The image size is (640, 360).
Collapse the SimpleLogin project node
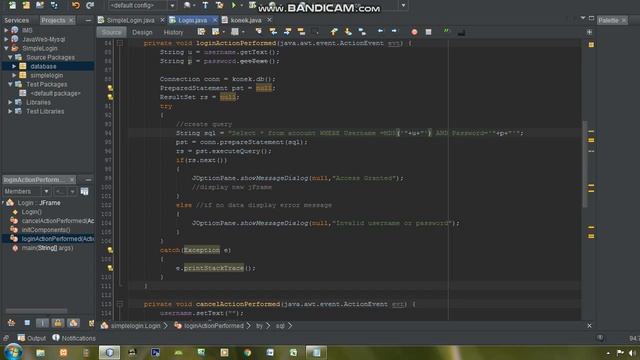pos(6,48)
